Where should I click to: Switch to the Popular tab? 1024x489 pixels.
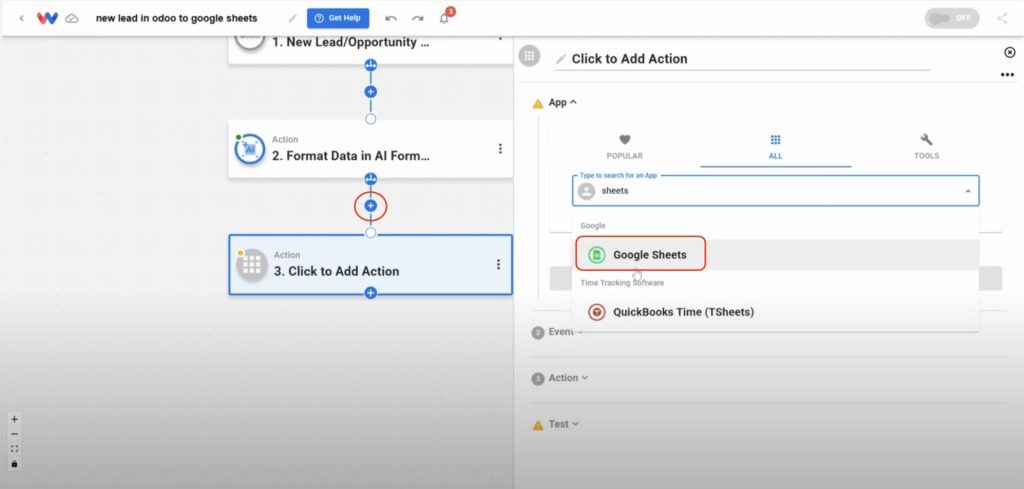coord(624,147)
